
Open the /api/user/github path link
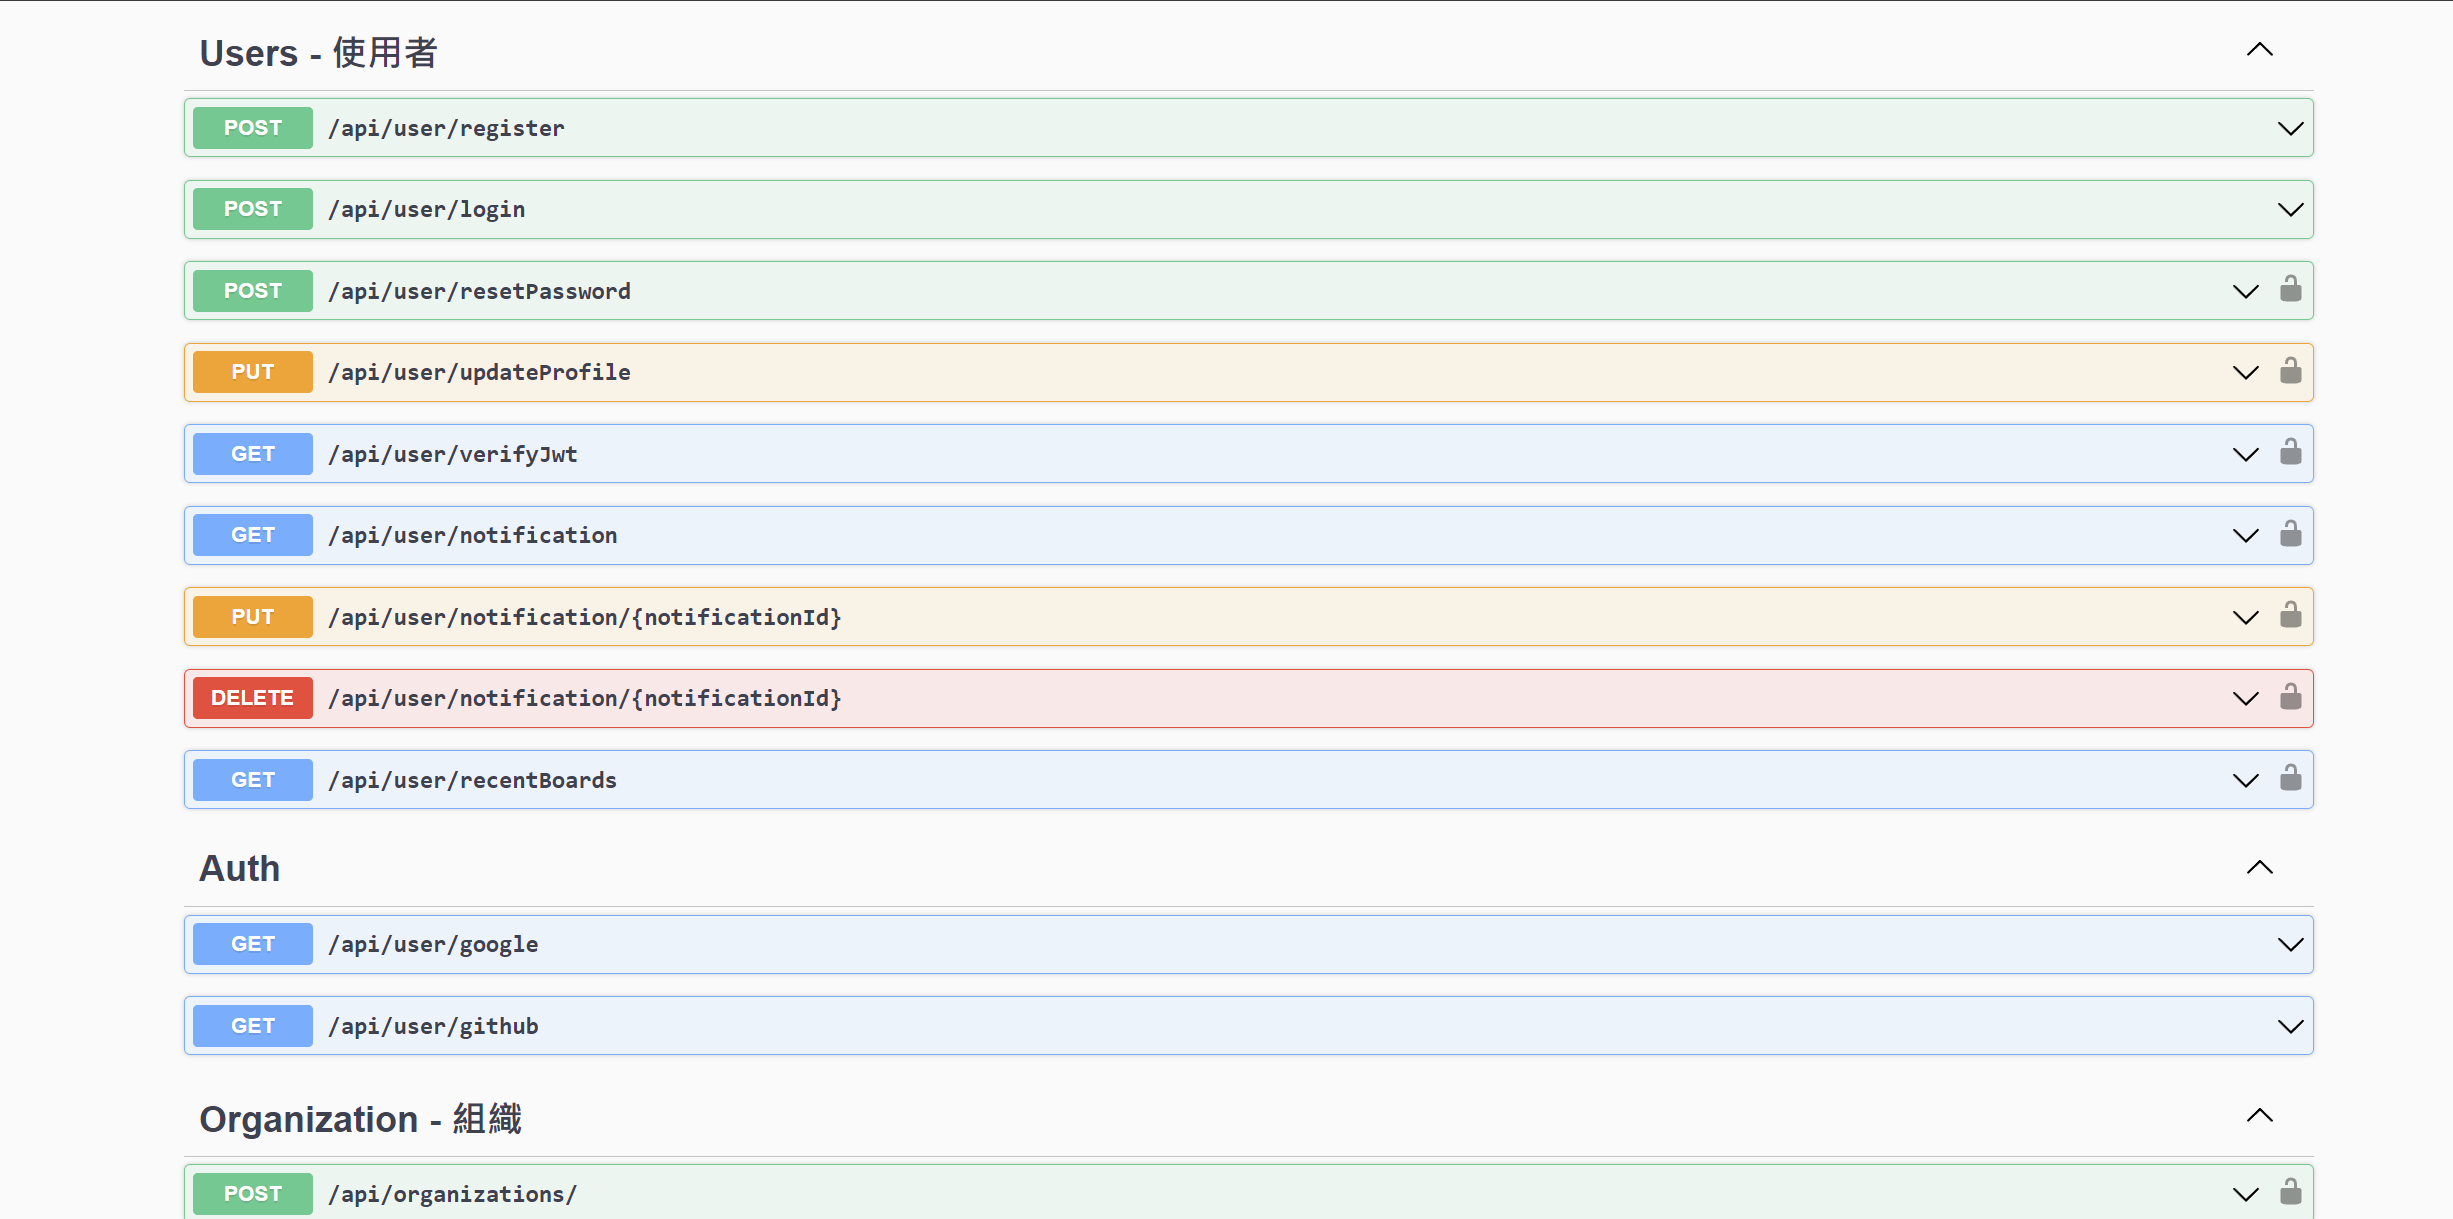pyautogui.click(x=433, y=1026)
